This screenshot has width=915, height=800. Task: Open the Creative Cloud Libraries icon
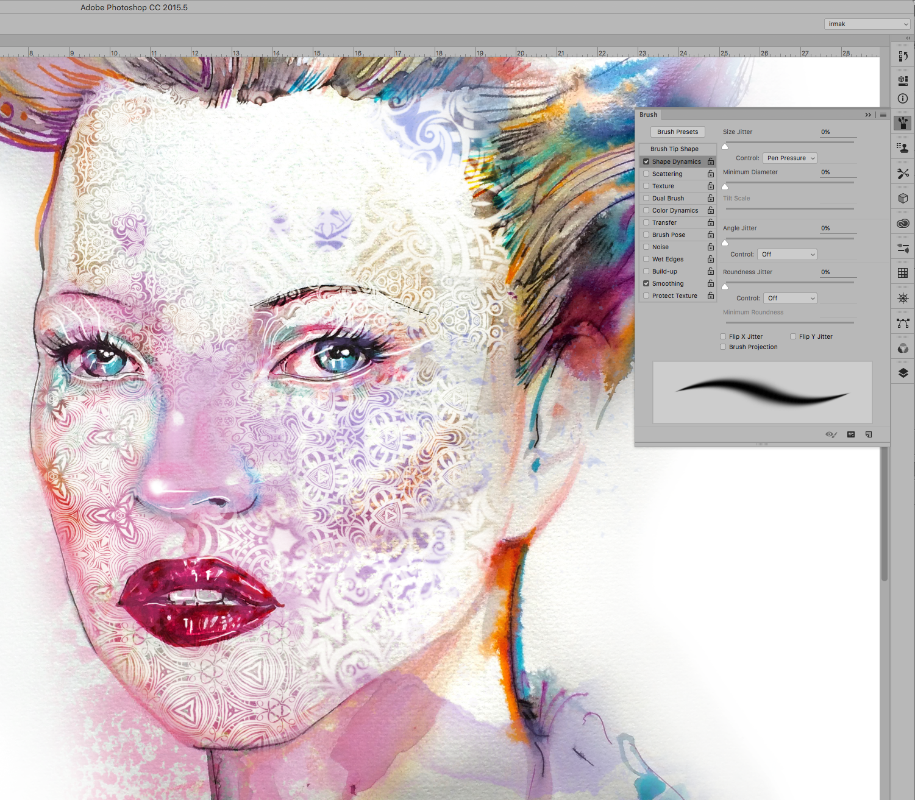tap(903, 223)
